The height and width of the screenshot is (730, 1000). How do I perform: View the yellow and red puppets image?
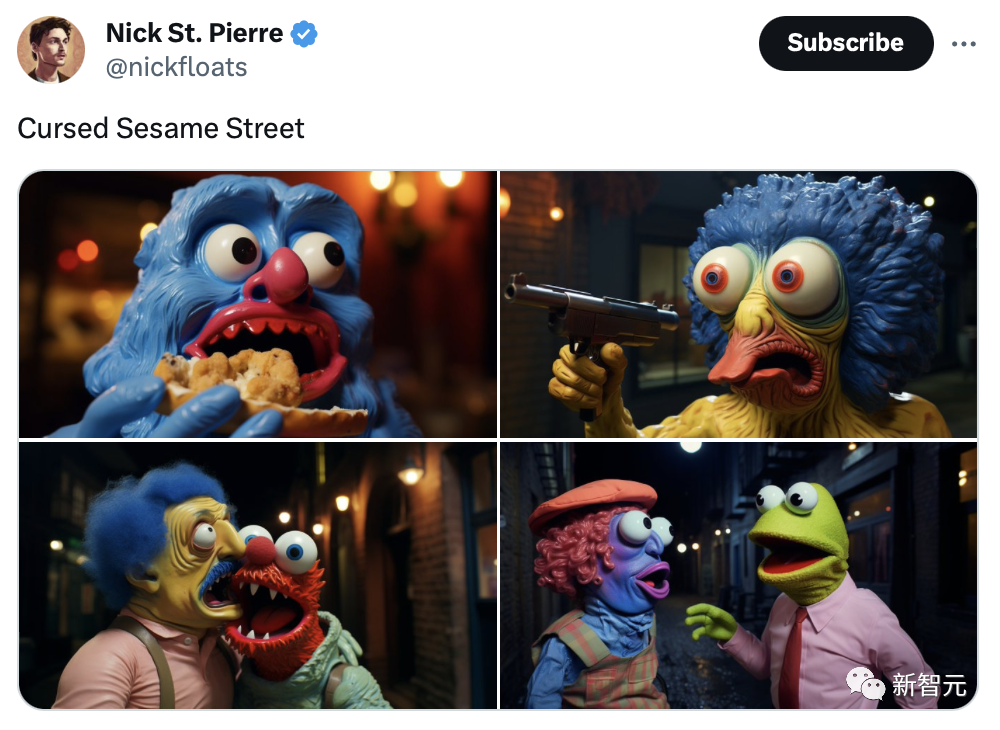[x=258, y=575]
